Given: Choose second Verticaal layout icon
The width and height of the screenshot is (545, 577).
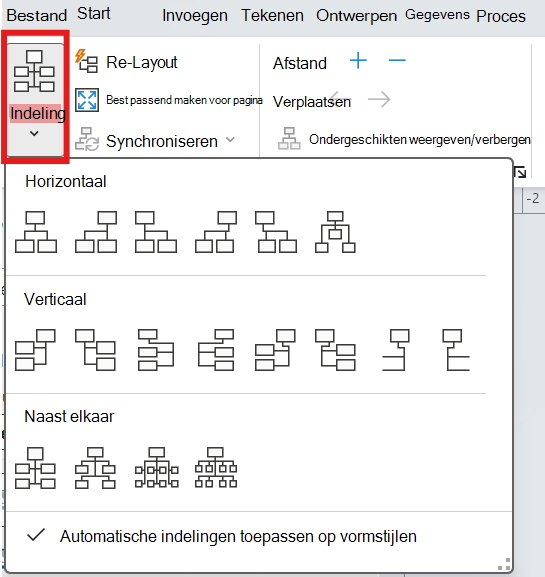Looking at the screenshot, I should click(95, 350).
